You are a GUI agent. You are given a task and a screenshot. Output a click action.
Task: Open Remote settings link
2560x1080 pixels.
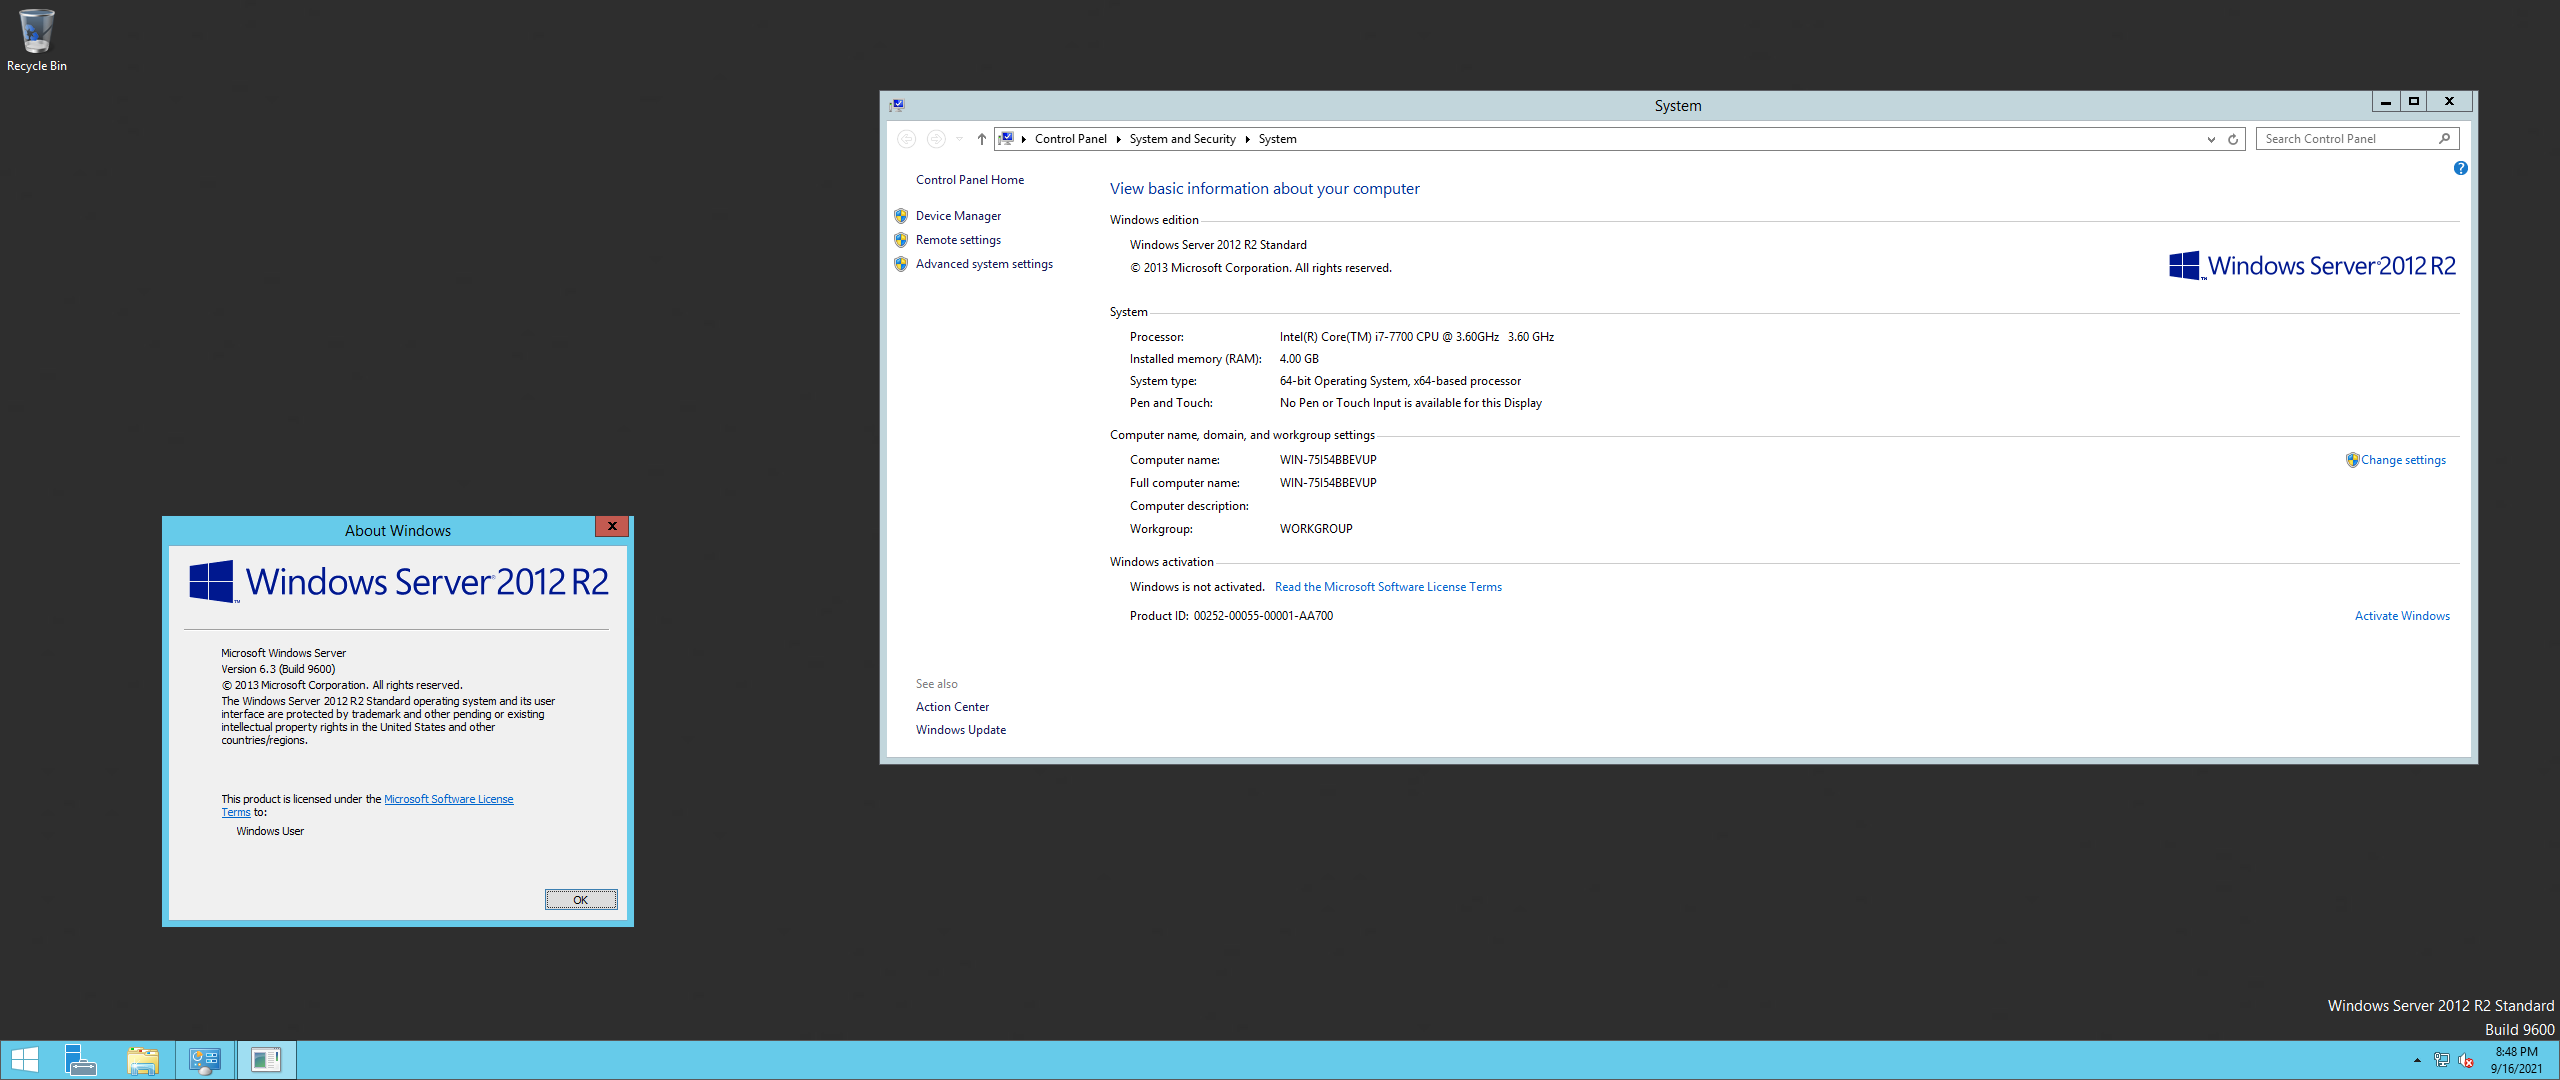point(958,240)
